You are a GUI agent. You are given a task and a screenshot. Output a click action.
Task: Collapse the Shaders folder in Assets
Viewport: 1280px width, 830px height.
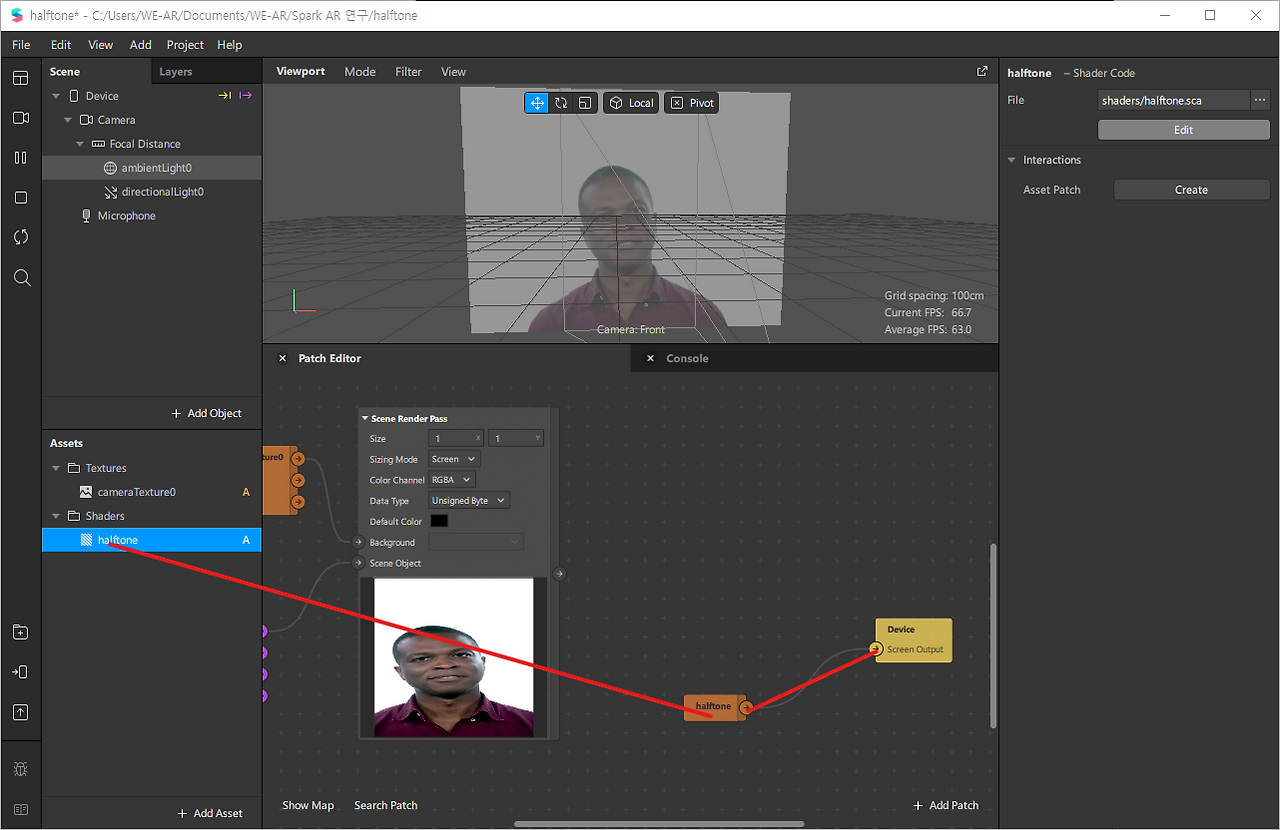pyautogui.click(x=56, y=516)
